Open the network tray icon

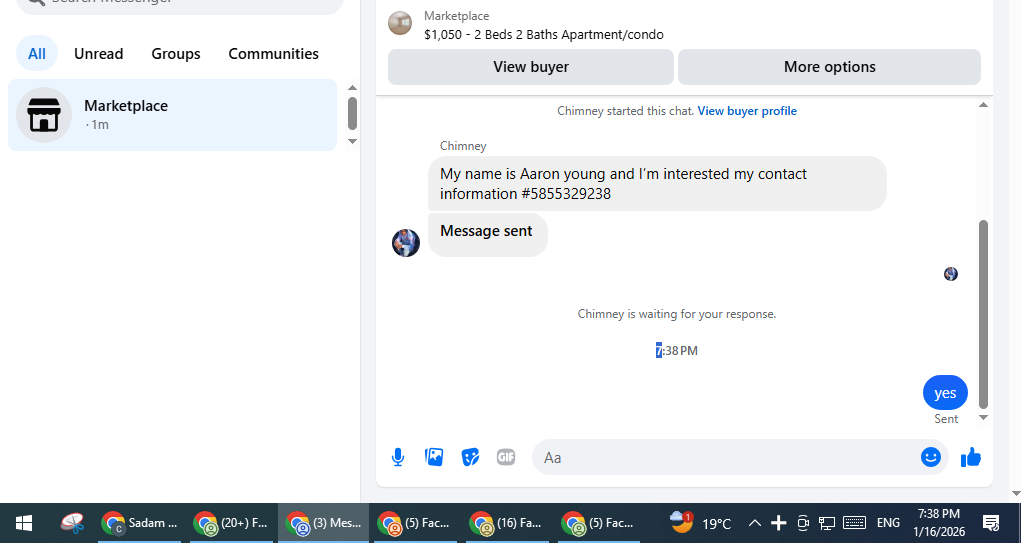click(827, 523)
